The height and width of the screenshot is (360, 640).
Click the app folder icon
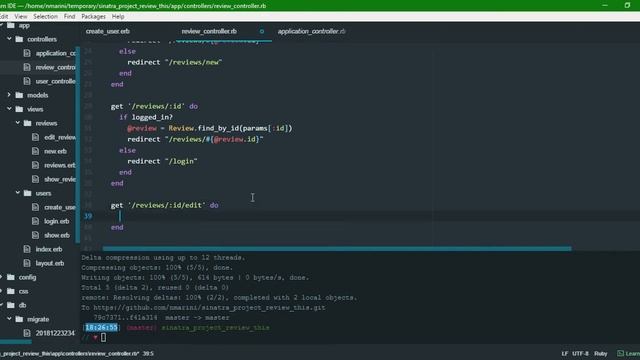11,25
